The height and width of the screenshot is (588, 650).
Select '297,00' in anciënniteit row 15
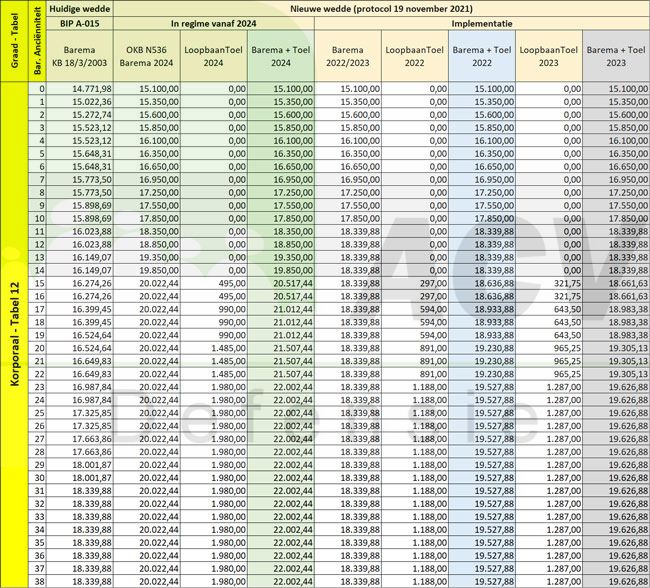click(433, 283)
